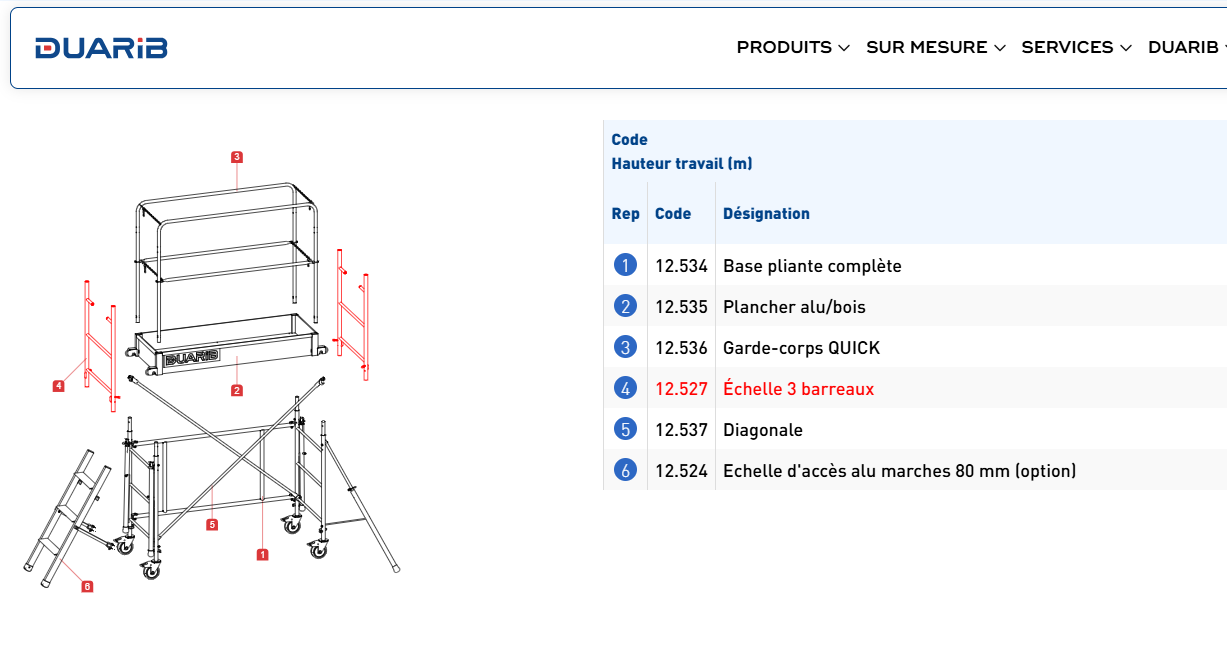
Task: Click the Base pliante complète designation
Action: pos(812,266)
